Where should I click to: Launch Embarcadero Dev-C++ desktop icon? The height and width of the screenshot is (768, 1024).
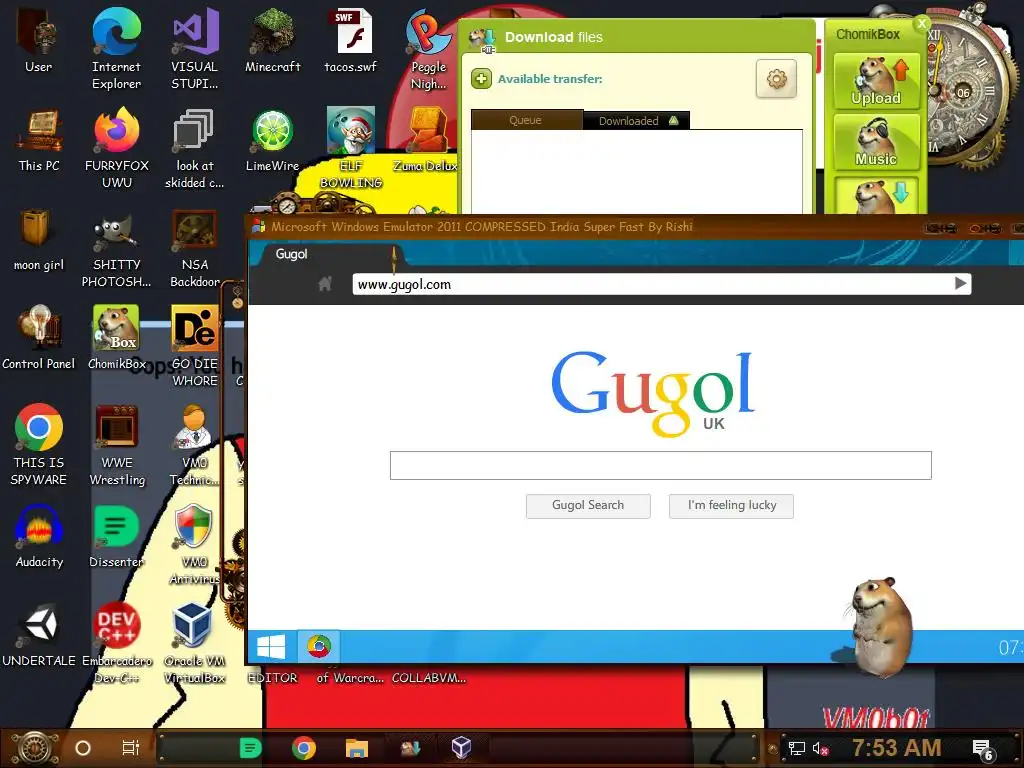click(116, 643)
